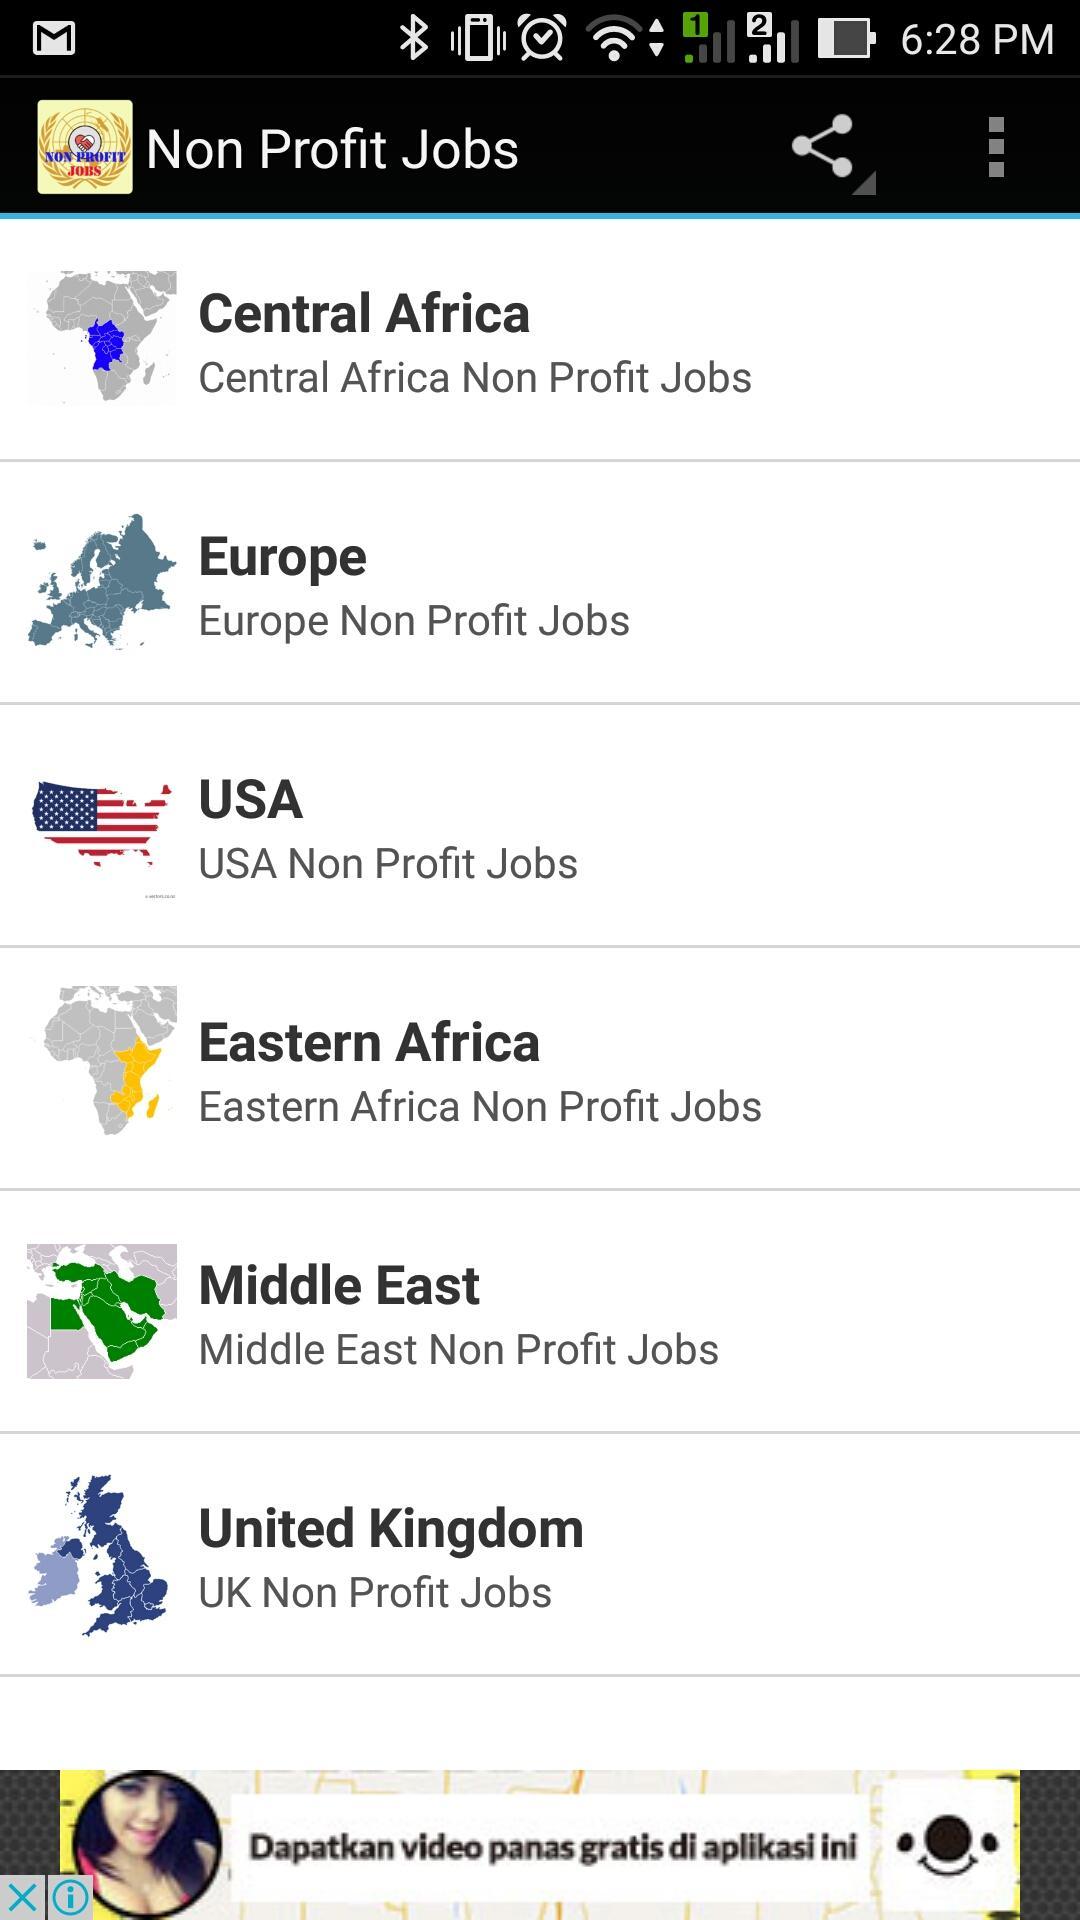
Task: Open the ad info icon
Action: click(x=70, y=1897)
